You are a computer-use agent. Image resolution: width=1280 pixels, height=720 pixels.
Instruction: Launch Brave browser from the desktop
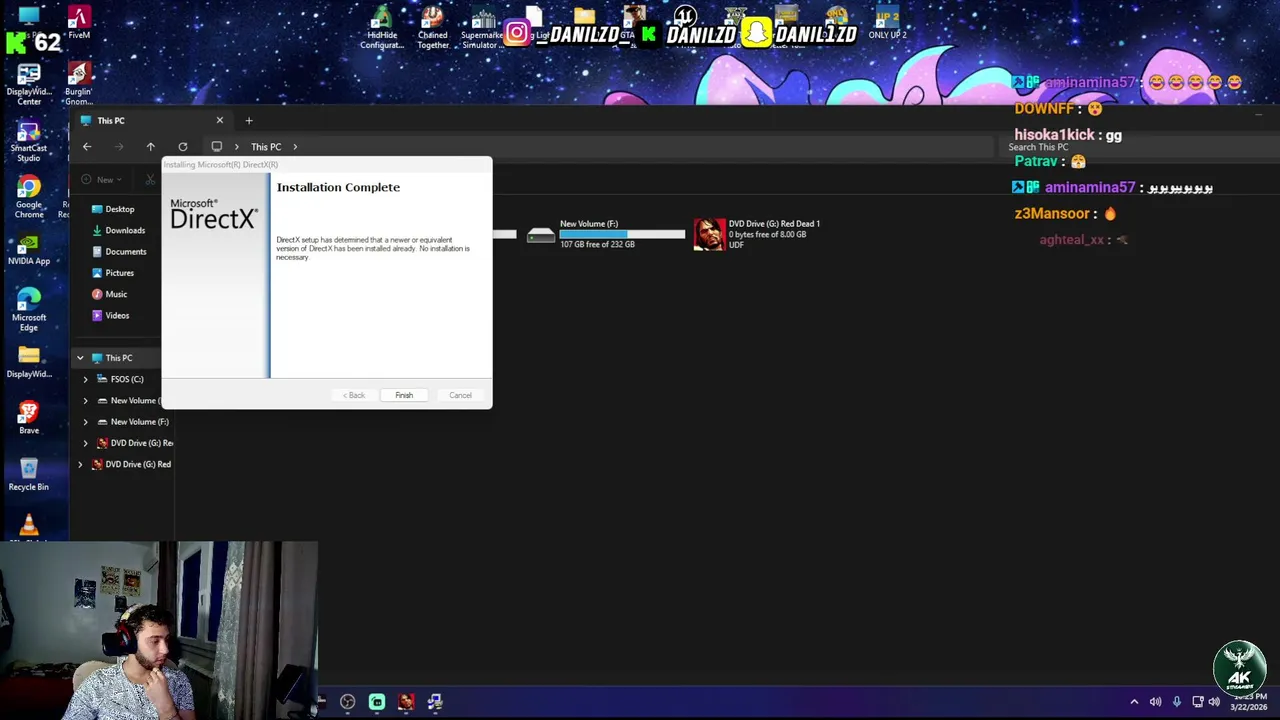point(29,418)
